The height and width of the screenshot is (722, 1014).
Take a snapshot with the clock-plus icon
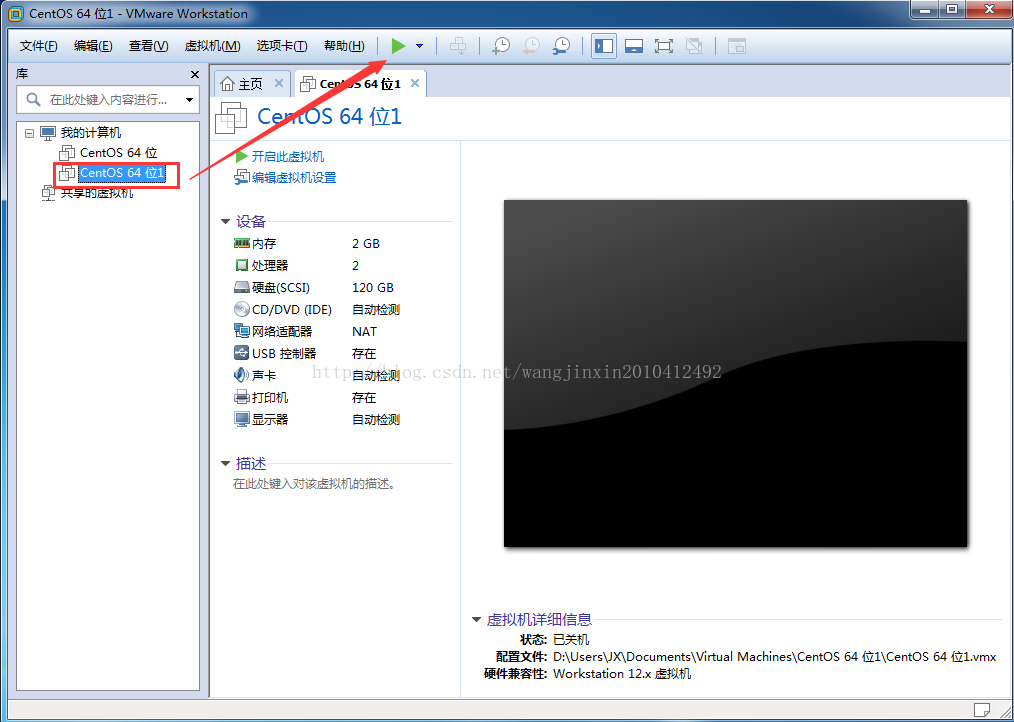[501, 46]
